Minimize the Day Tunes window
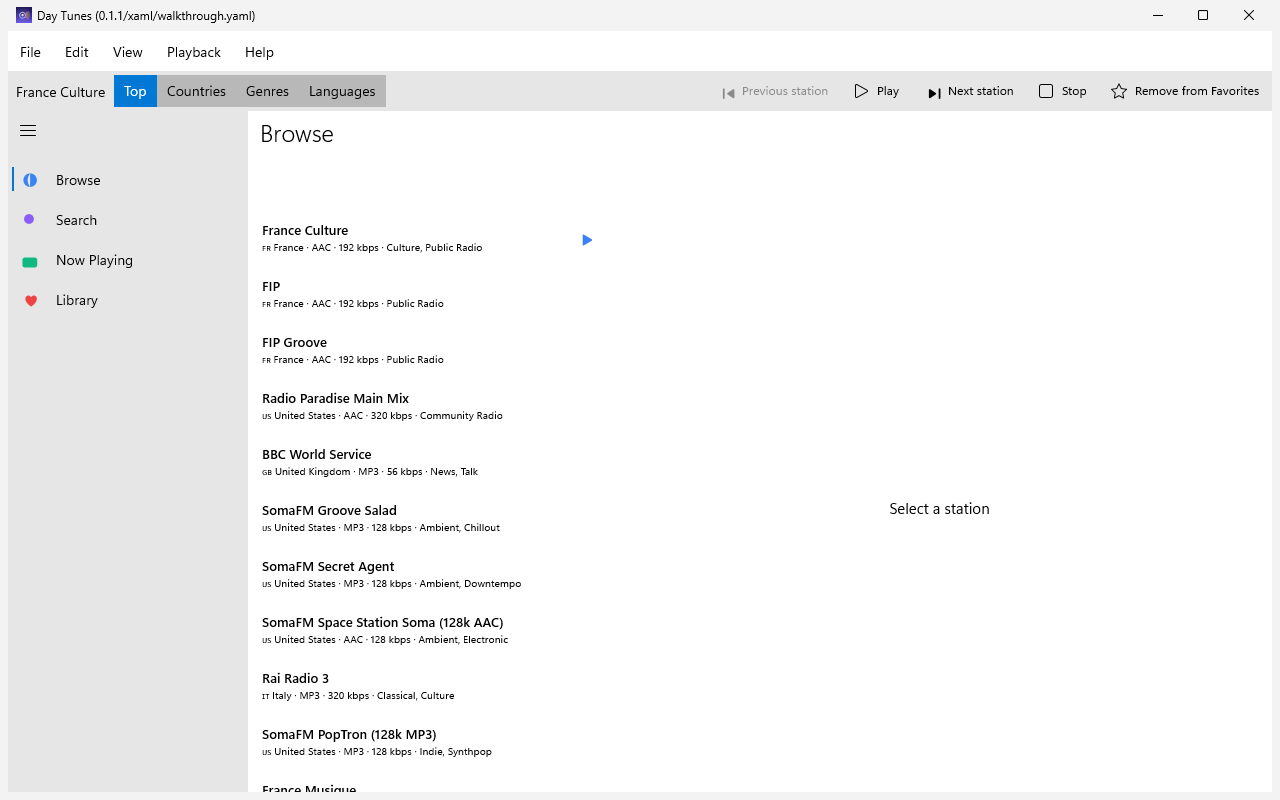 point(1158,15)
